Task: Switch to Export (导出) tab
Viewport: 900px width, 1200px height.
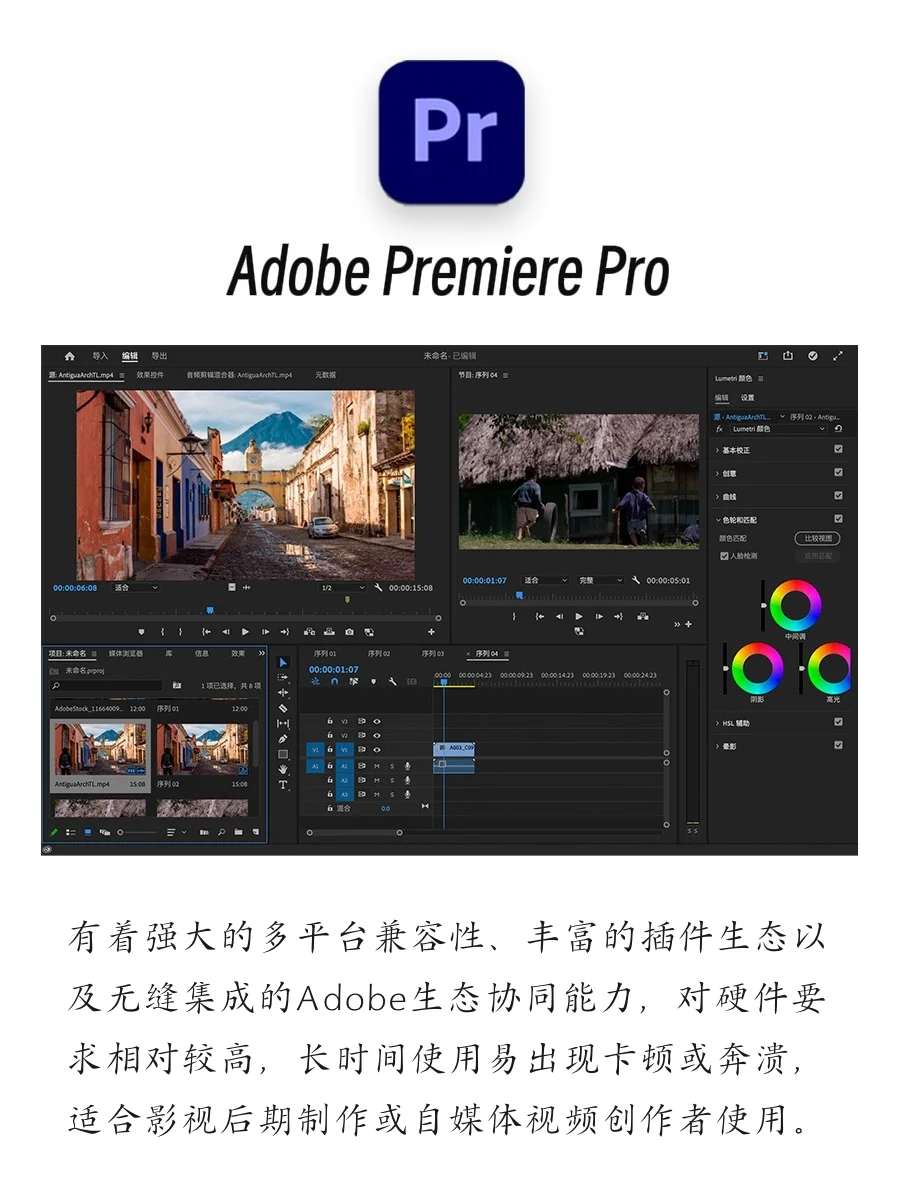Action: (159, 356)
